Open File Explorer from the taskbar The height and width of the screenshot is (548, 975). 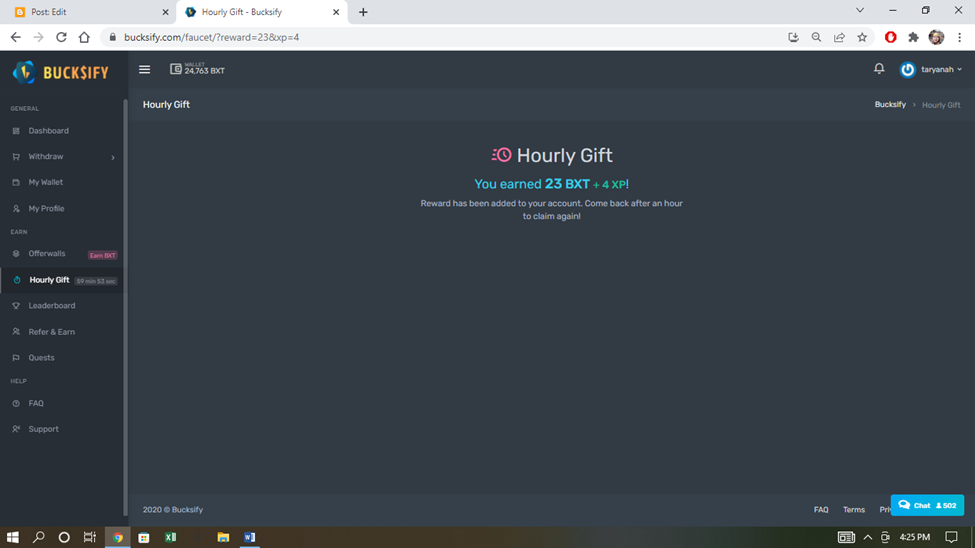[223, 537]
